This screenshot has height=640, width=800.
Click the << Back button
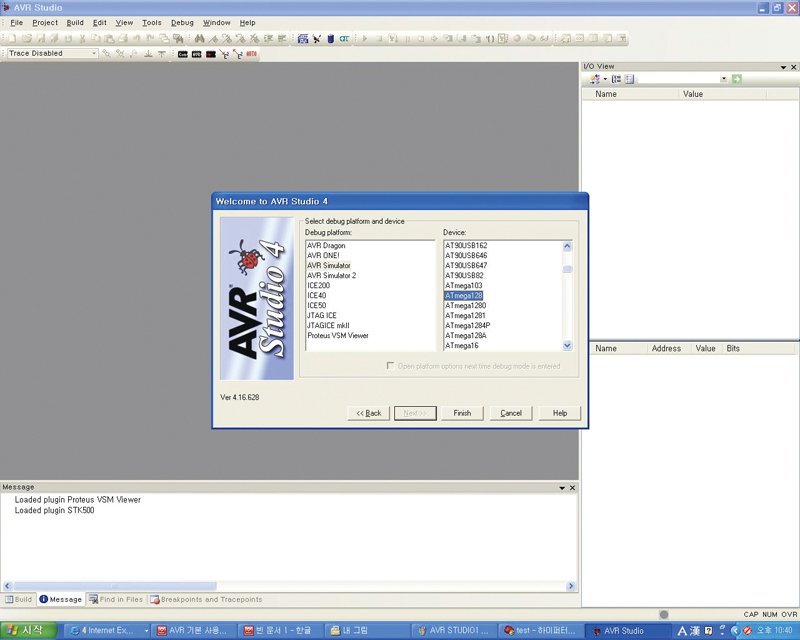(368, 413)
